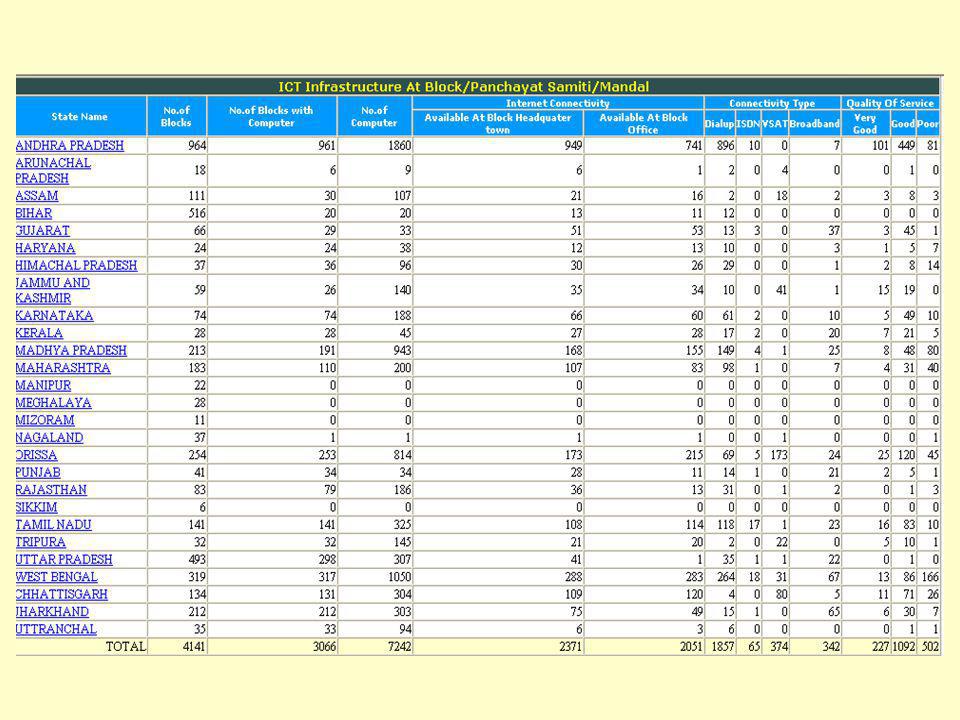960x720 pixels.
Task: Click the ICT Infrastructure table title
Action: 464,86
